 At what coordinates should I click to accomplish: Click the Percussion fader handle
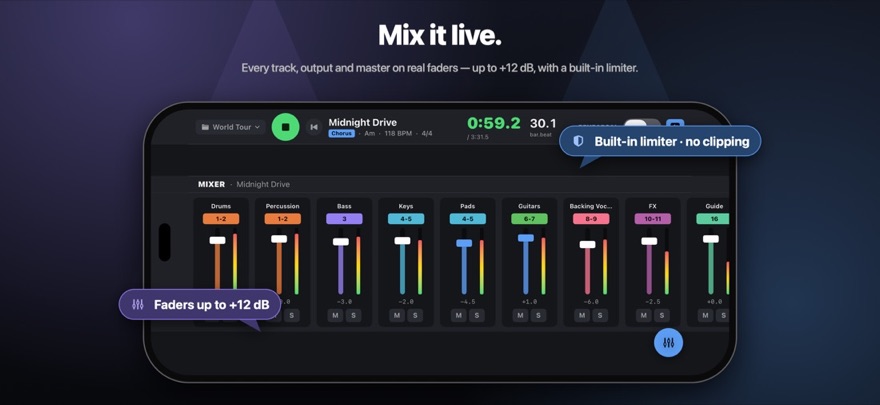279,239
